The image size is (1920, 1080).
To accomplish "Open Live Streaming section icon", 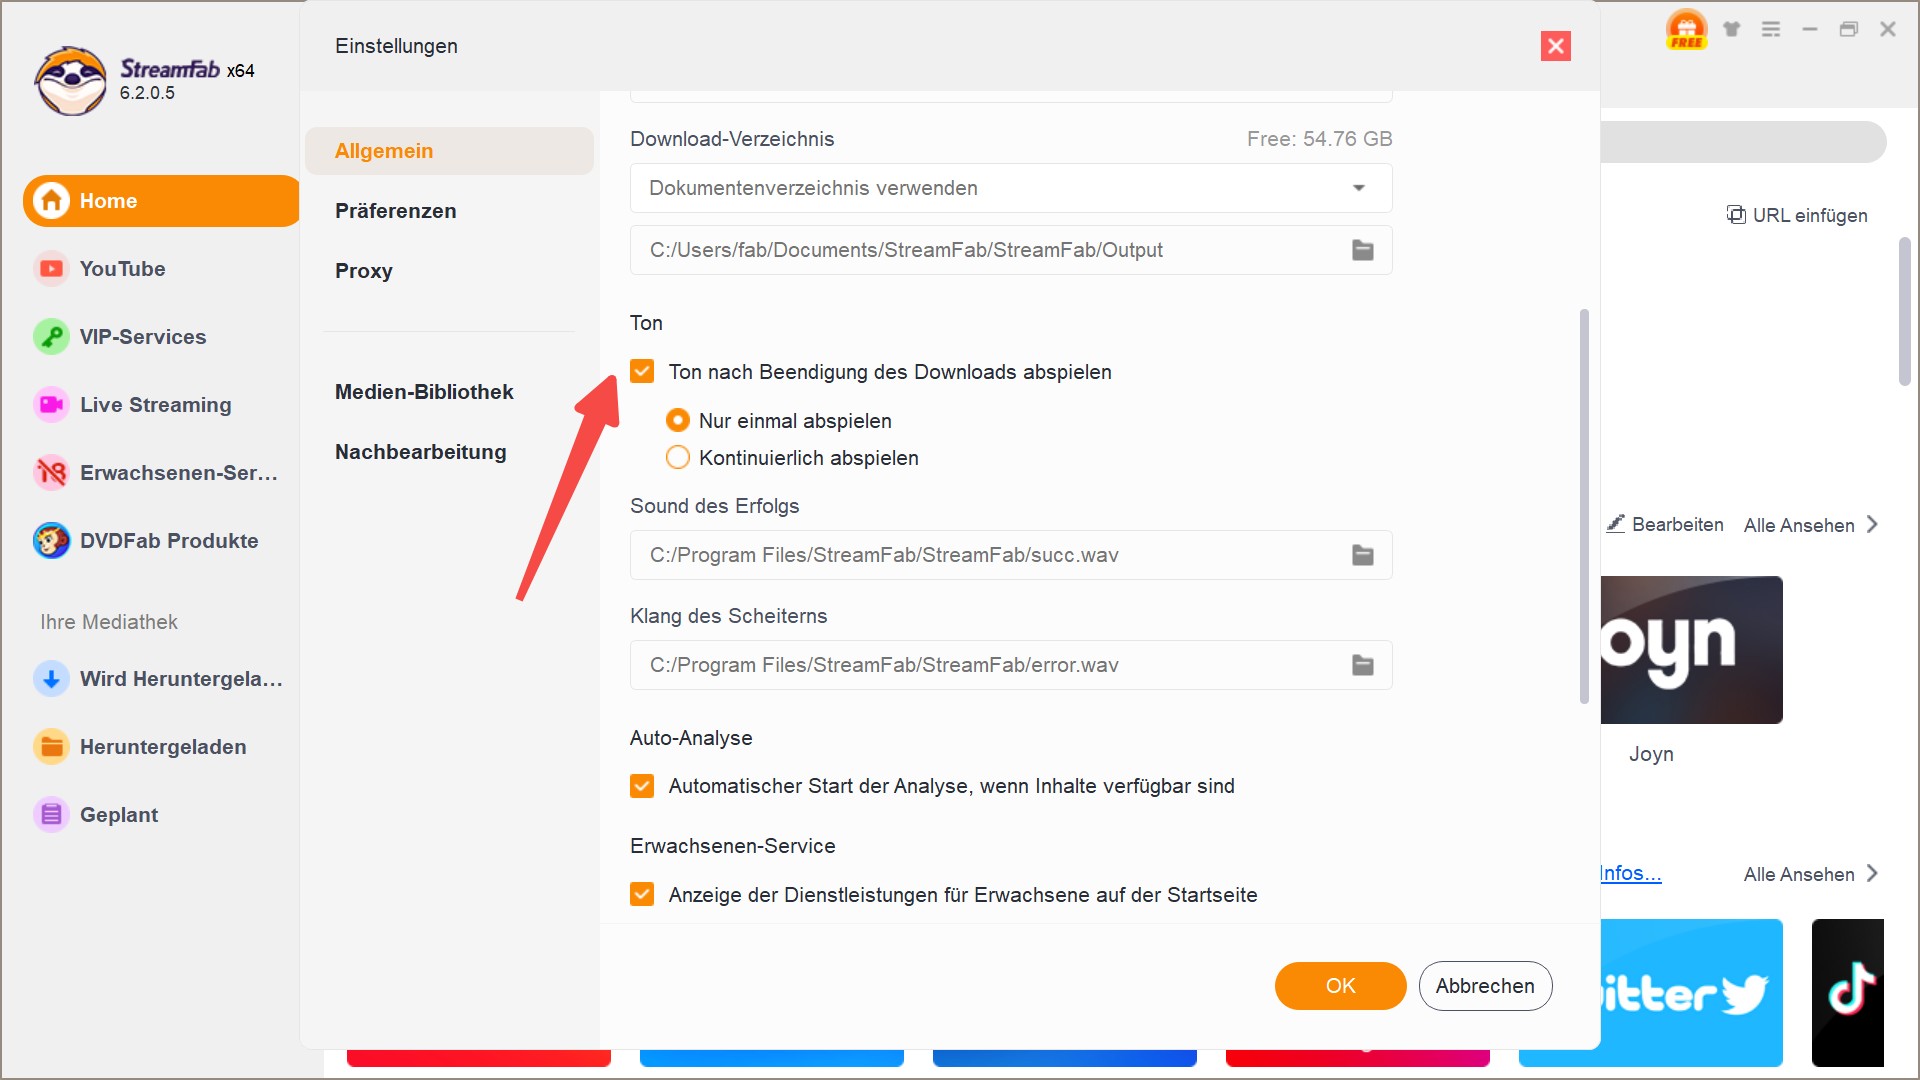I will click(x=50, y=405).
